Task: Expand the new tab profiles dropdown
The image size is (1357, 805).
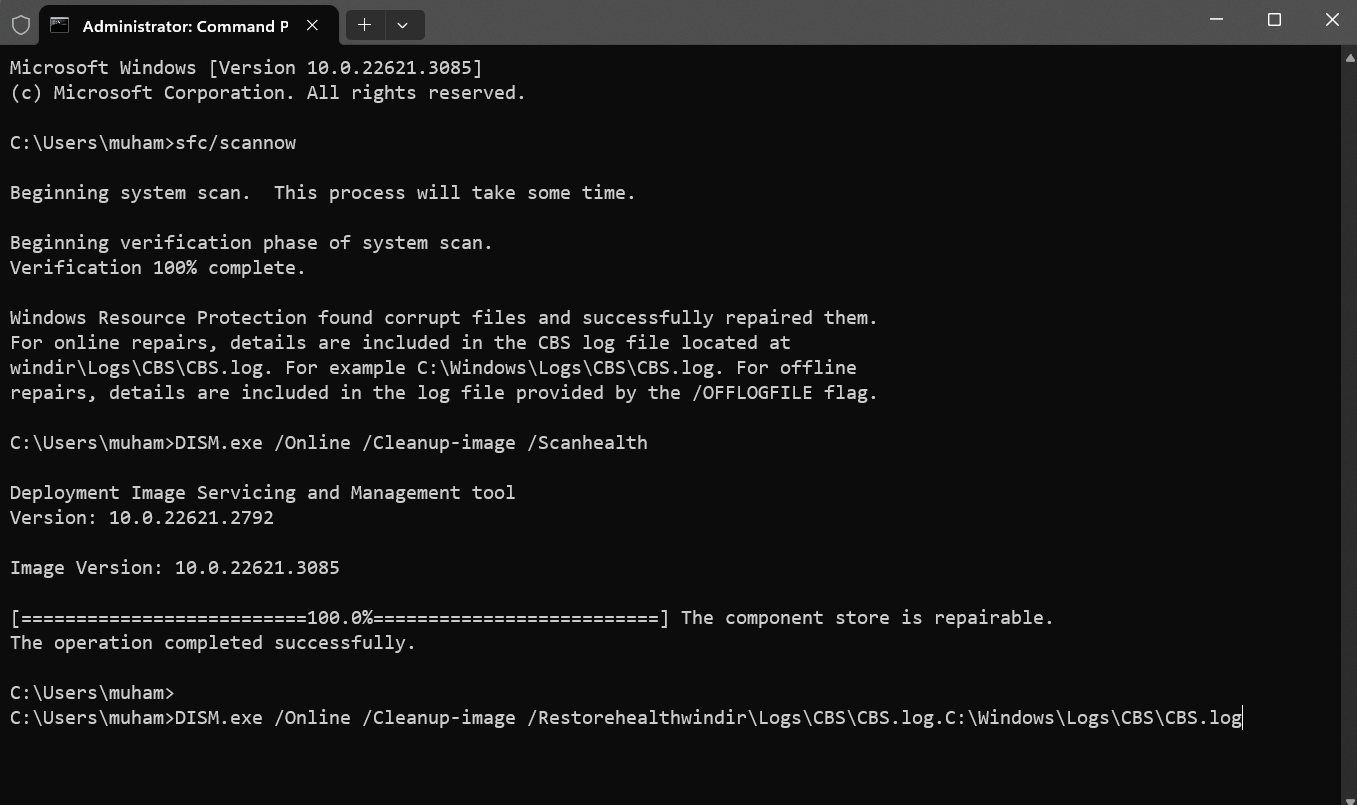Action: point(403,25)
